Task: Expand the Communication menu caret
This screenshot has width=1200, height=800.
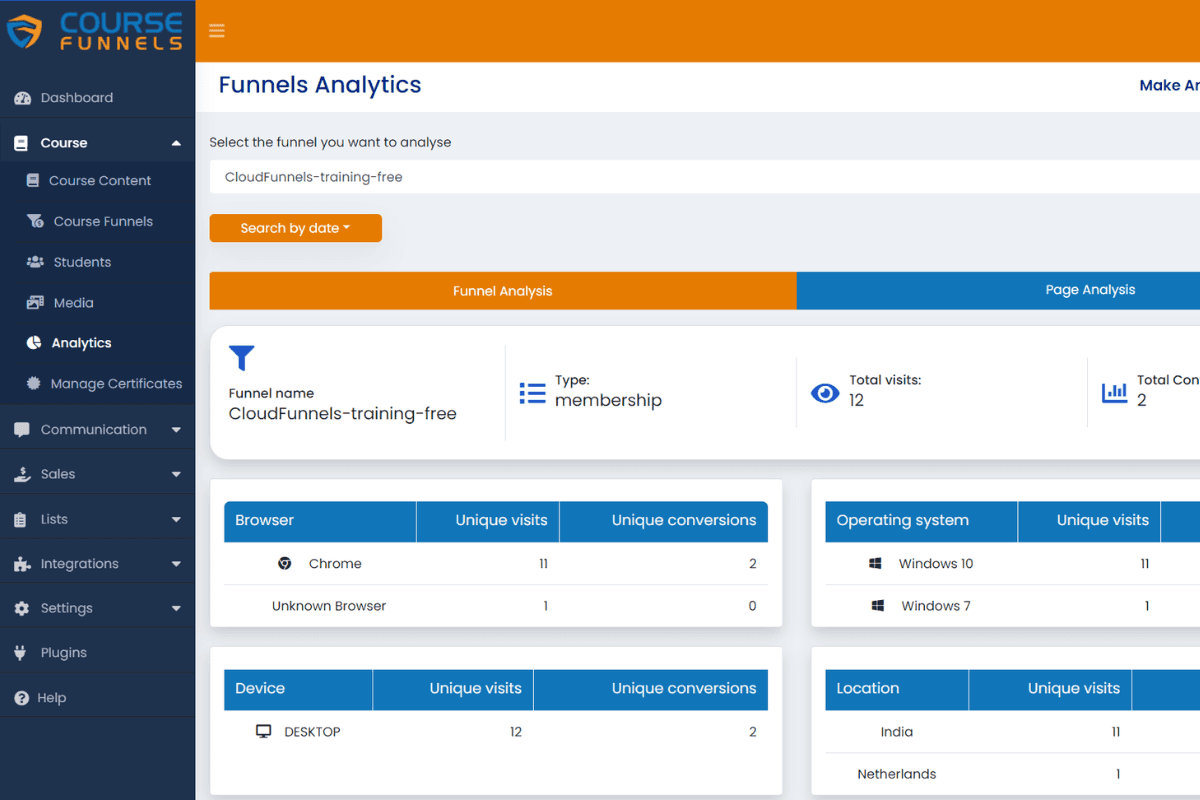Action: [176, 430]
